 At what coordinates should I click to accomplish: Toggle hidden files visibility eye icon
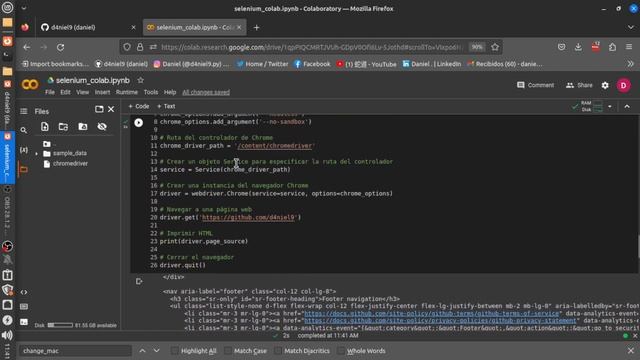coord(102,127)
